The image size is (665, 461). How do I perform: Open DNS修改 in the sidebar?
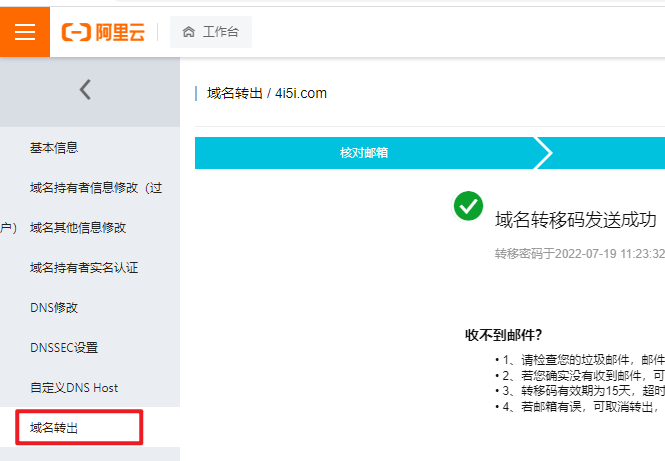[54, 307]
